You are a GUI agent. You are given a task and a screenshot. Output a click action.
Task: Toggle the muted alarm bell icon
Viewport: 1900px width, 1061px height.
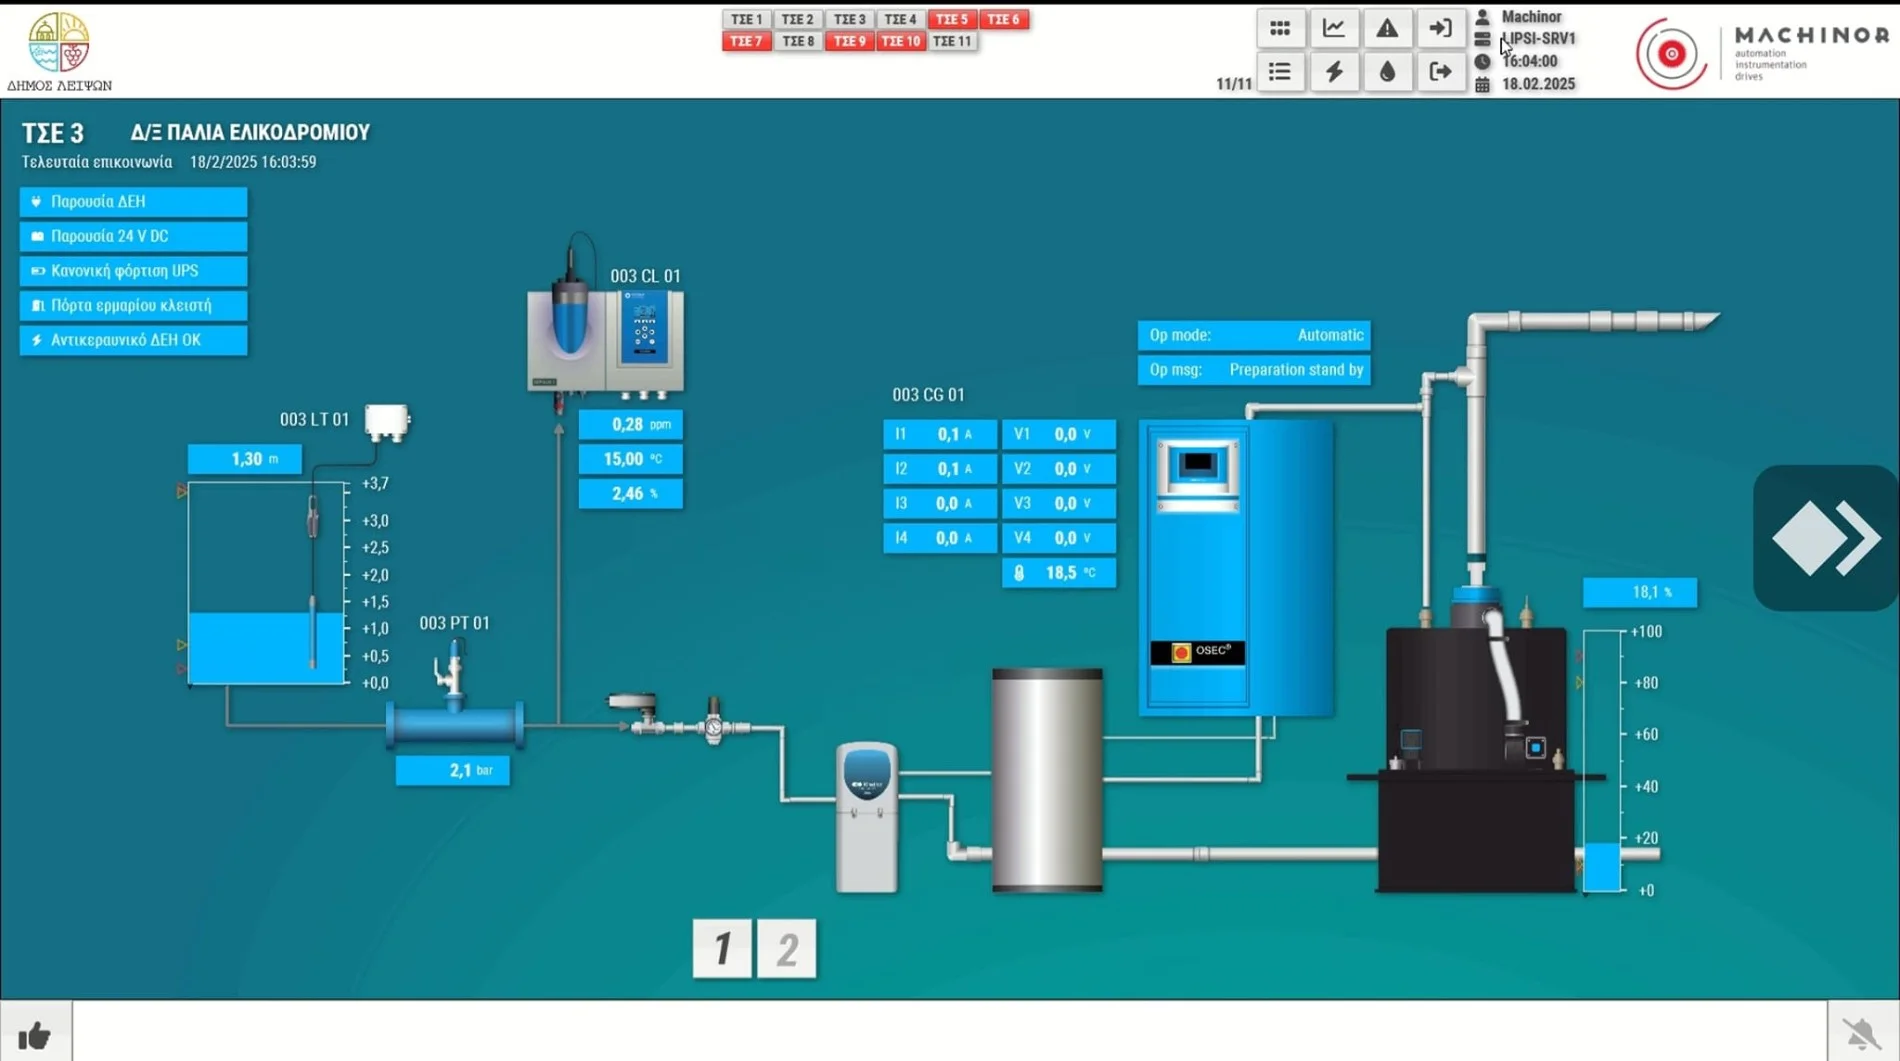(x=1862, y=1034)
